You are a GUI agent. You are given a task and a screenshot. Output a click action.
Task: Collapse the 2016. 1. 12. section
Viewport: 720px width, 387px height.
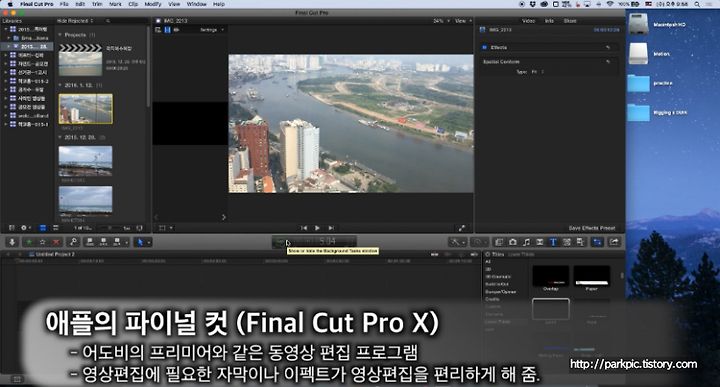(60, 85)
